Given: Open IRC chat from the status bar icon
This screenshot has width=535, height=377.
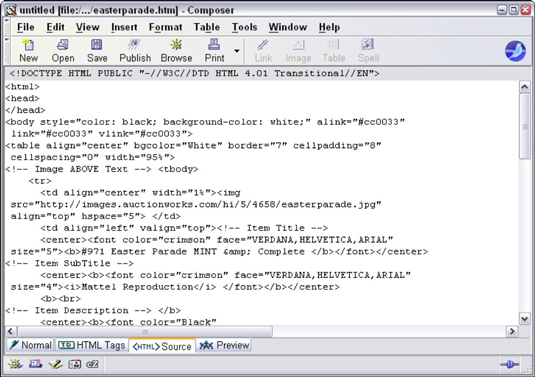Looking at the screenshot, I should pyautogui.click(x=92, y=364).
